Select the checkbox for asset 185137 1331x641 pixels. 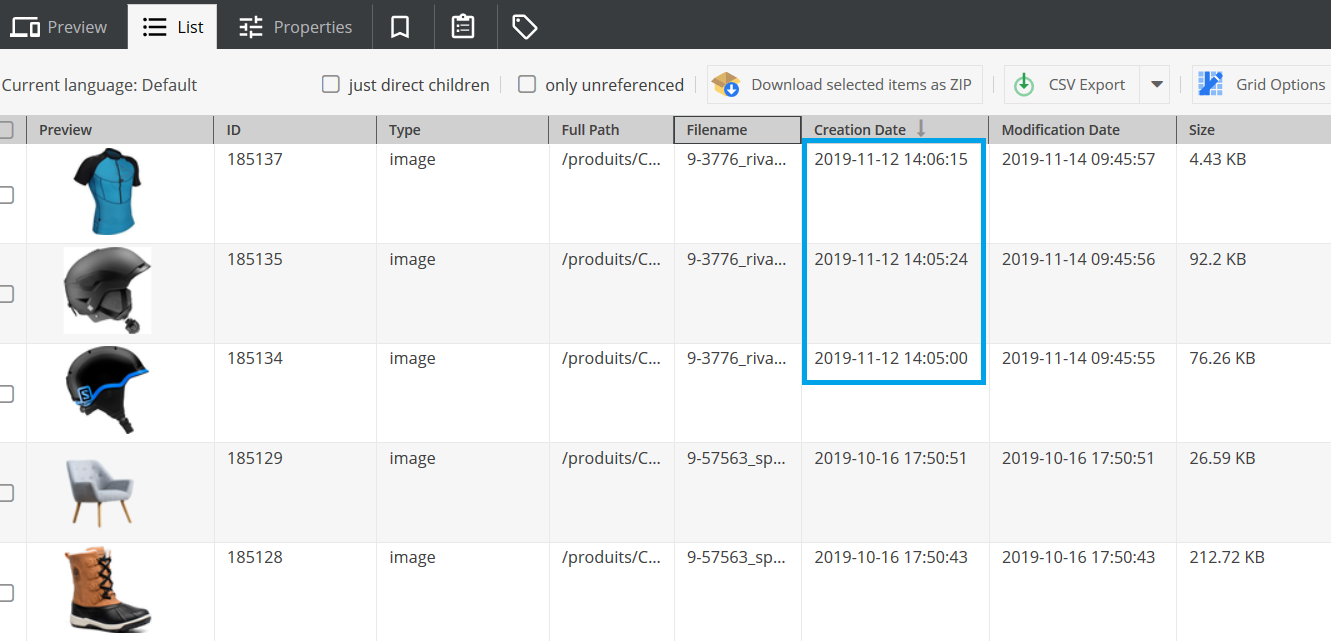4,196
